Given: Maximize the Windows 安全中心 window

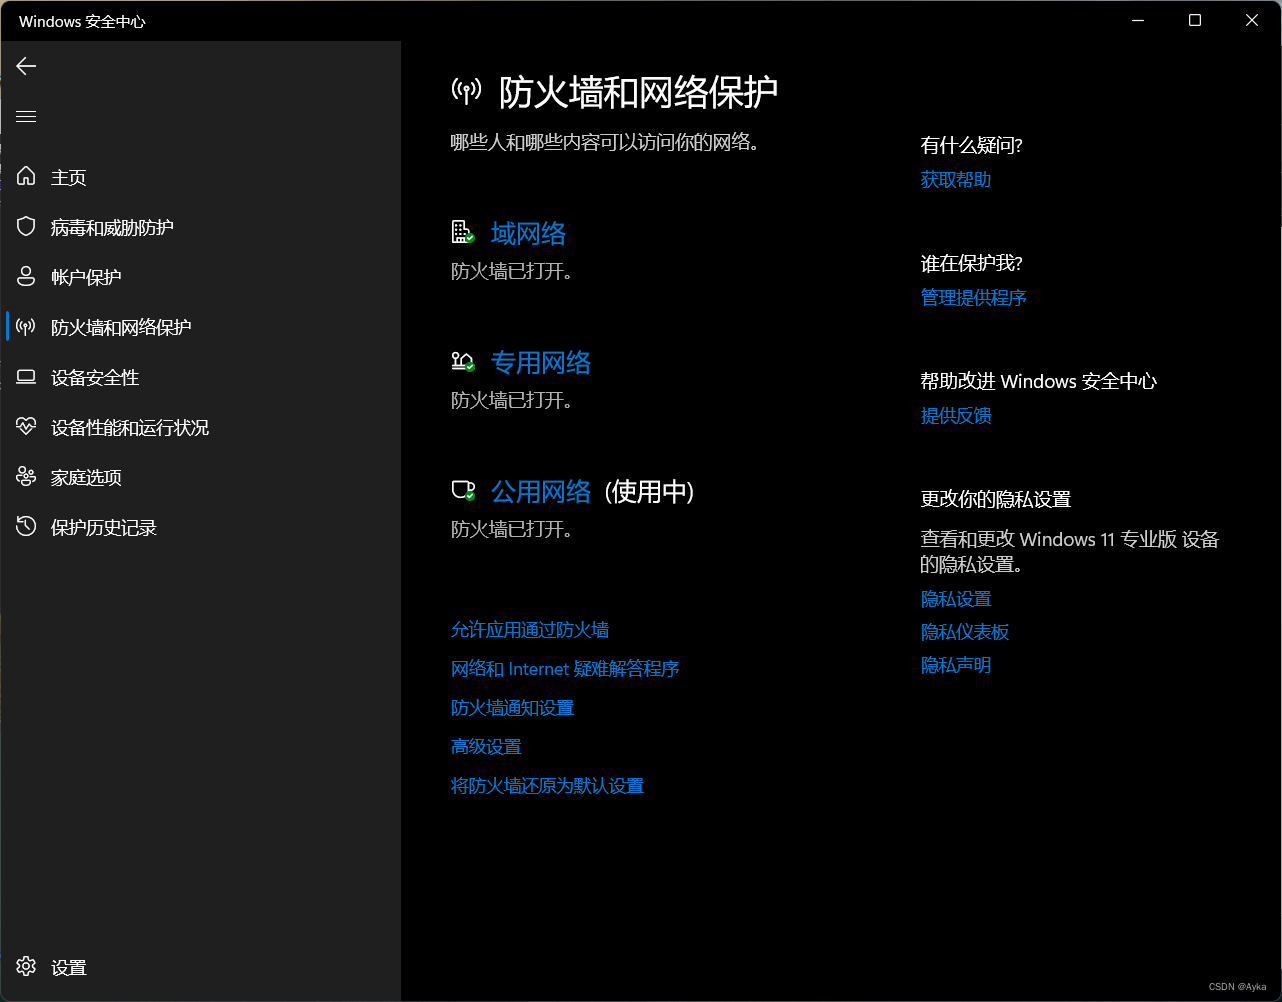Looking at the screenshot, I should pyautogui.click(x=1195, y=20).
